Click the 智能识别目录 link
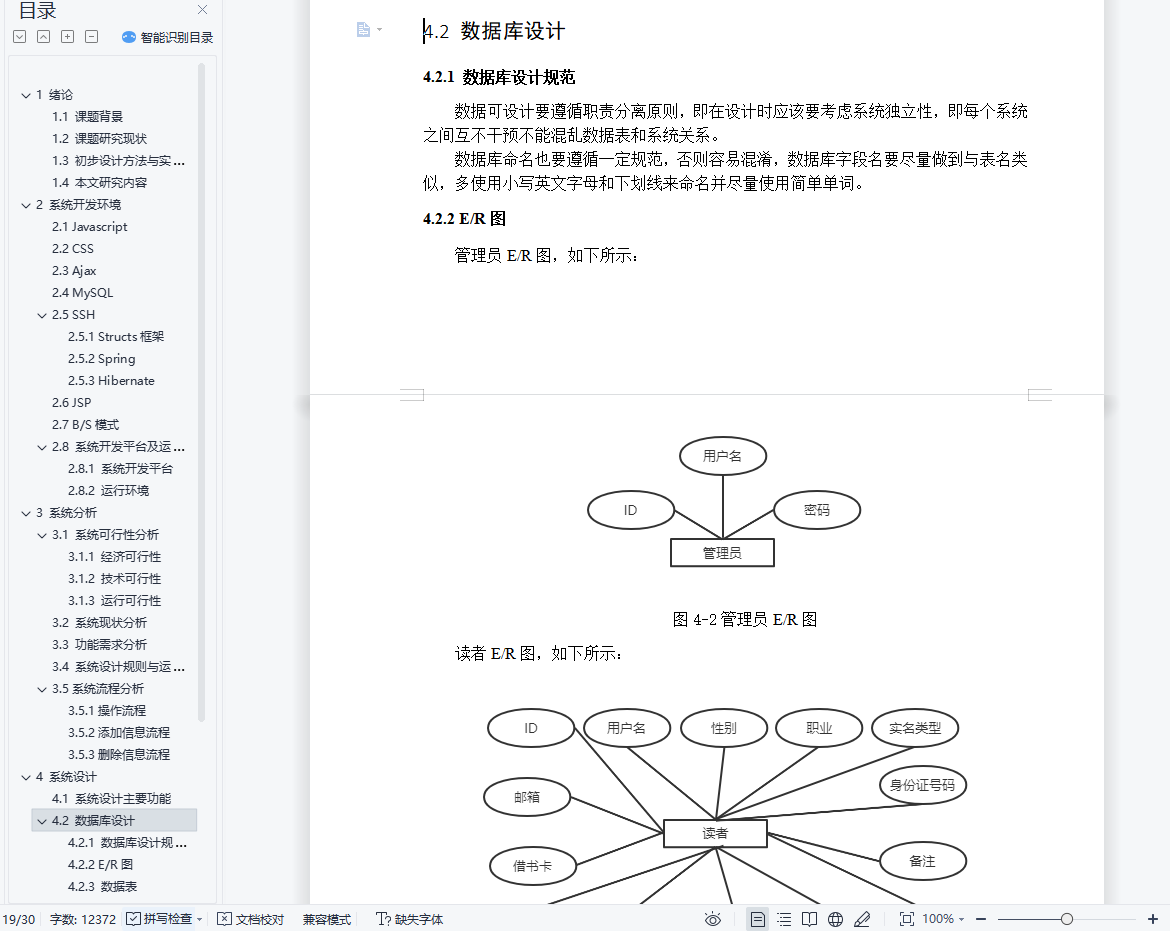This screenshot has width=1170, height=931. click(x=177, y=37)
